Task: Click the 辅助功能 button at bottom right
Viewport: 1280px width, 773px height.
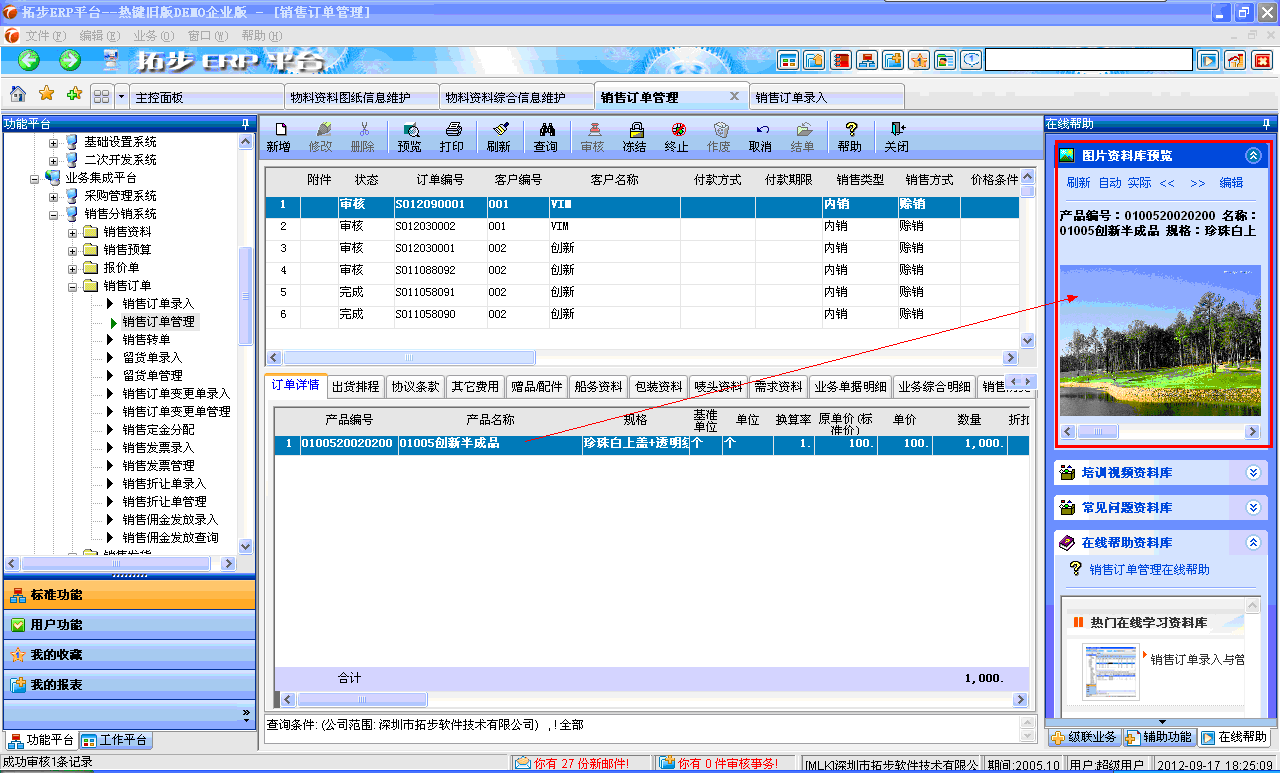Action: pyautogui.click(x=1160, y=737)
